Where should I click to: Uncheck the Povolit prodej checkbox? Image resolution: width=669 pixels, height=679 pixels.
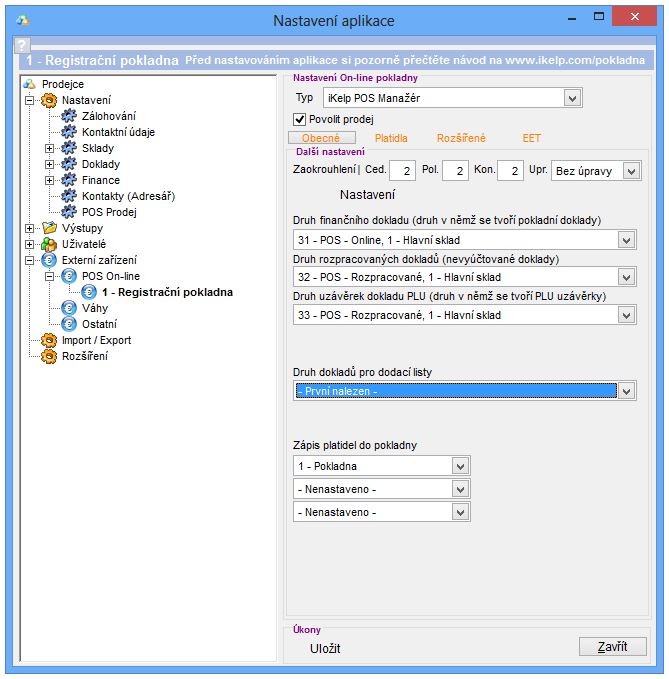[300, 120]
